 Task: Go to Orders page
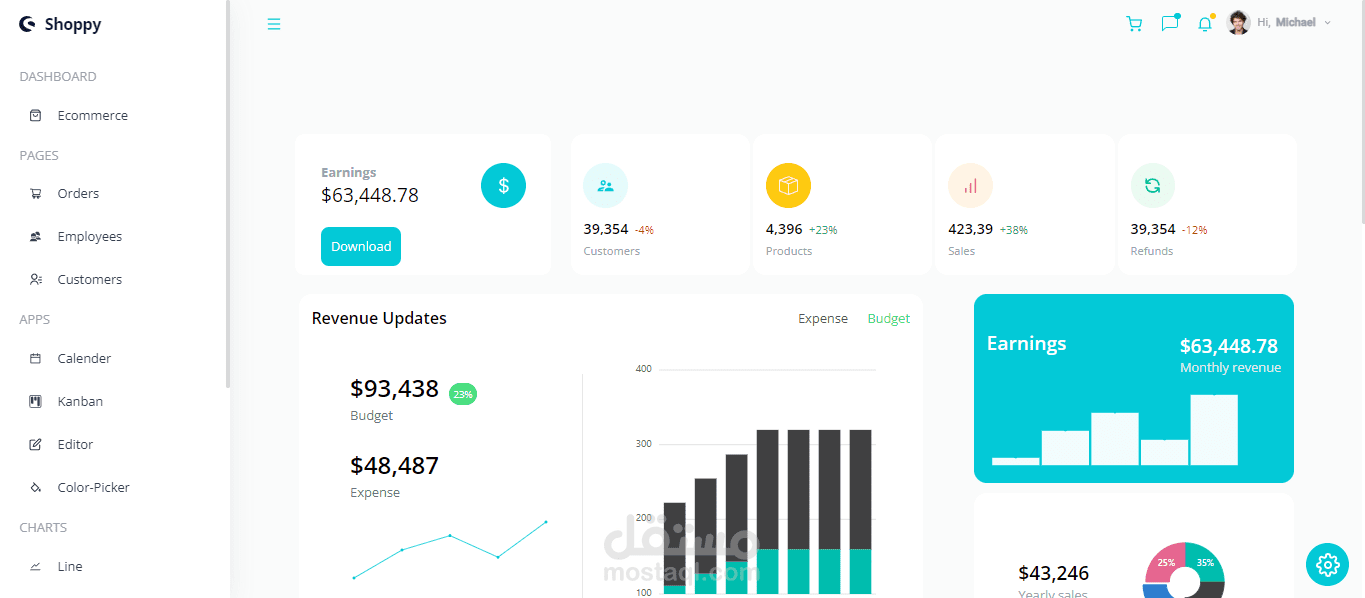(78, 193)
